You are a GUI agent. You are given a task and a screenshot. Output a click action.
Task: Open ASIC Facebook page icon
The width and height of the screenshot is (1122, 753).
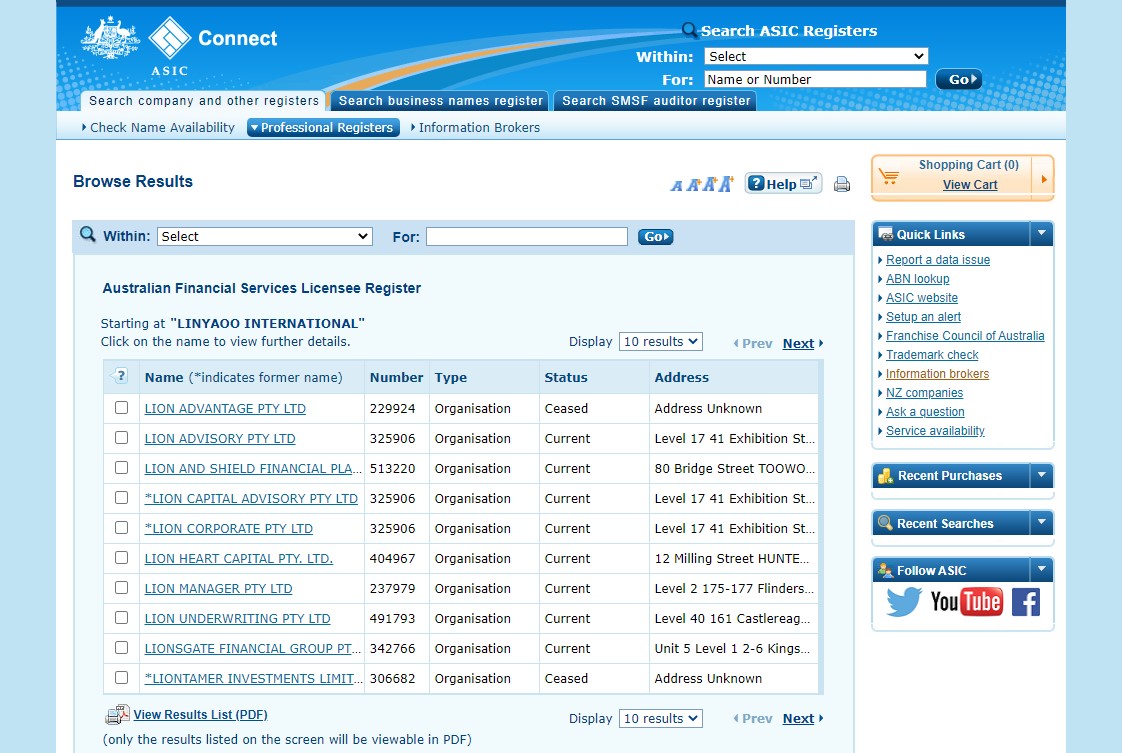pyautogui.click(x=1026, y=601)
